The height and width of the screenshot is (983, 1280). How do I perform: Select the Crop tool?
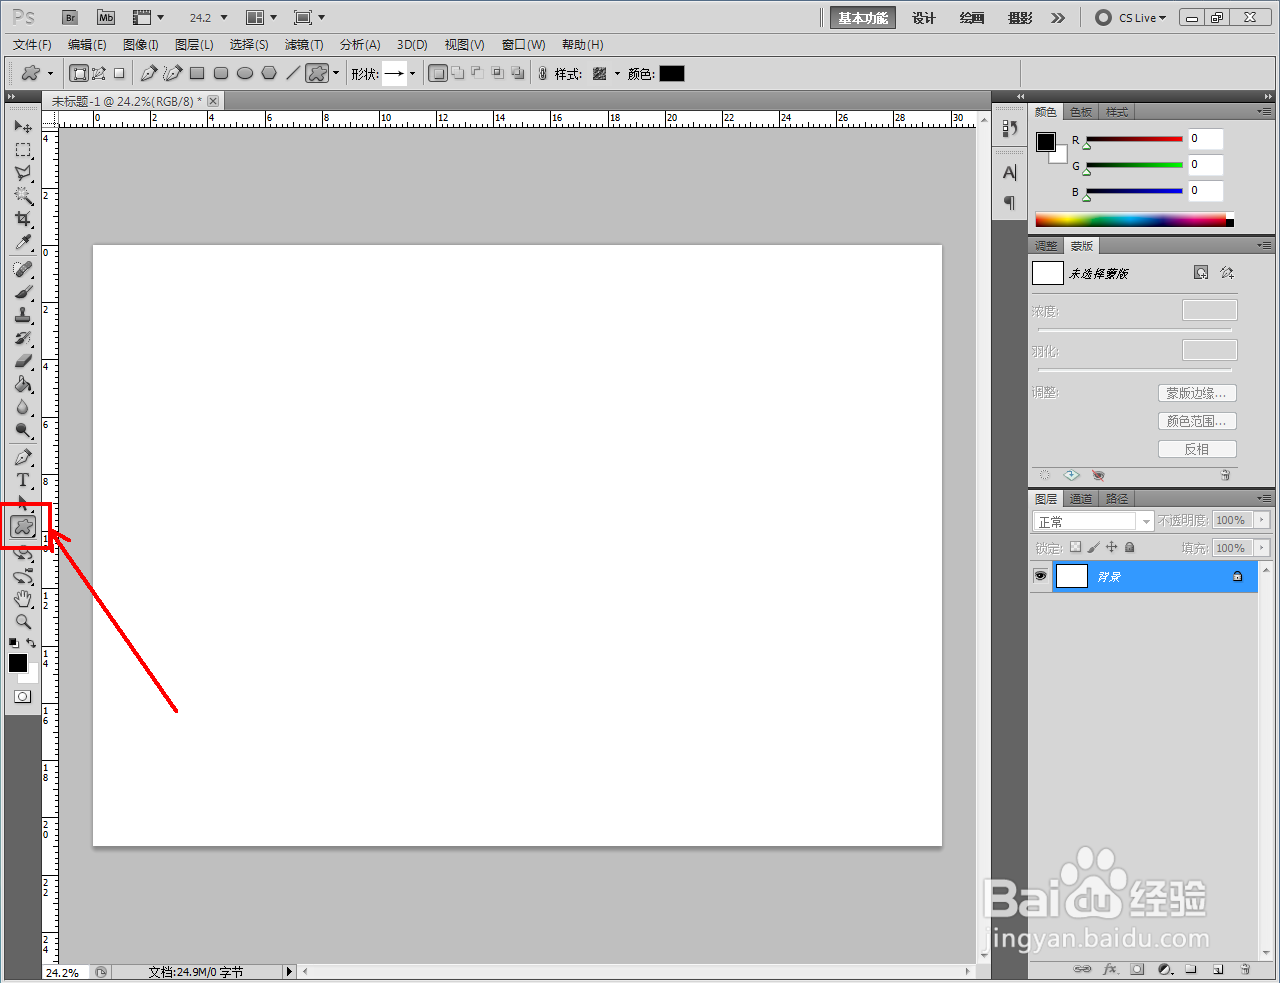[x=23, y=219]
